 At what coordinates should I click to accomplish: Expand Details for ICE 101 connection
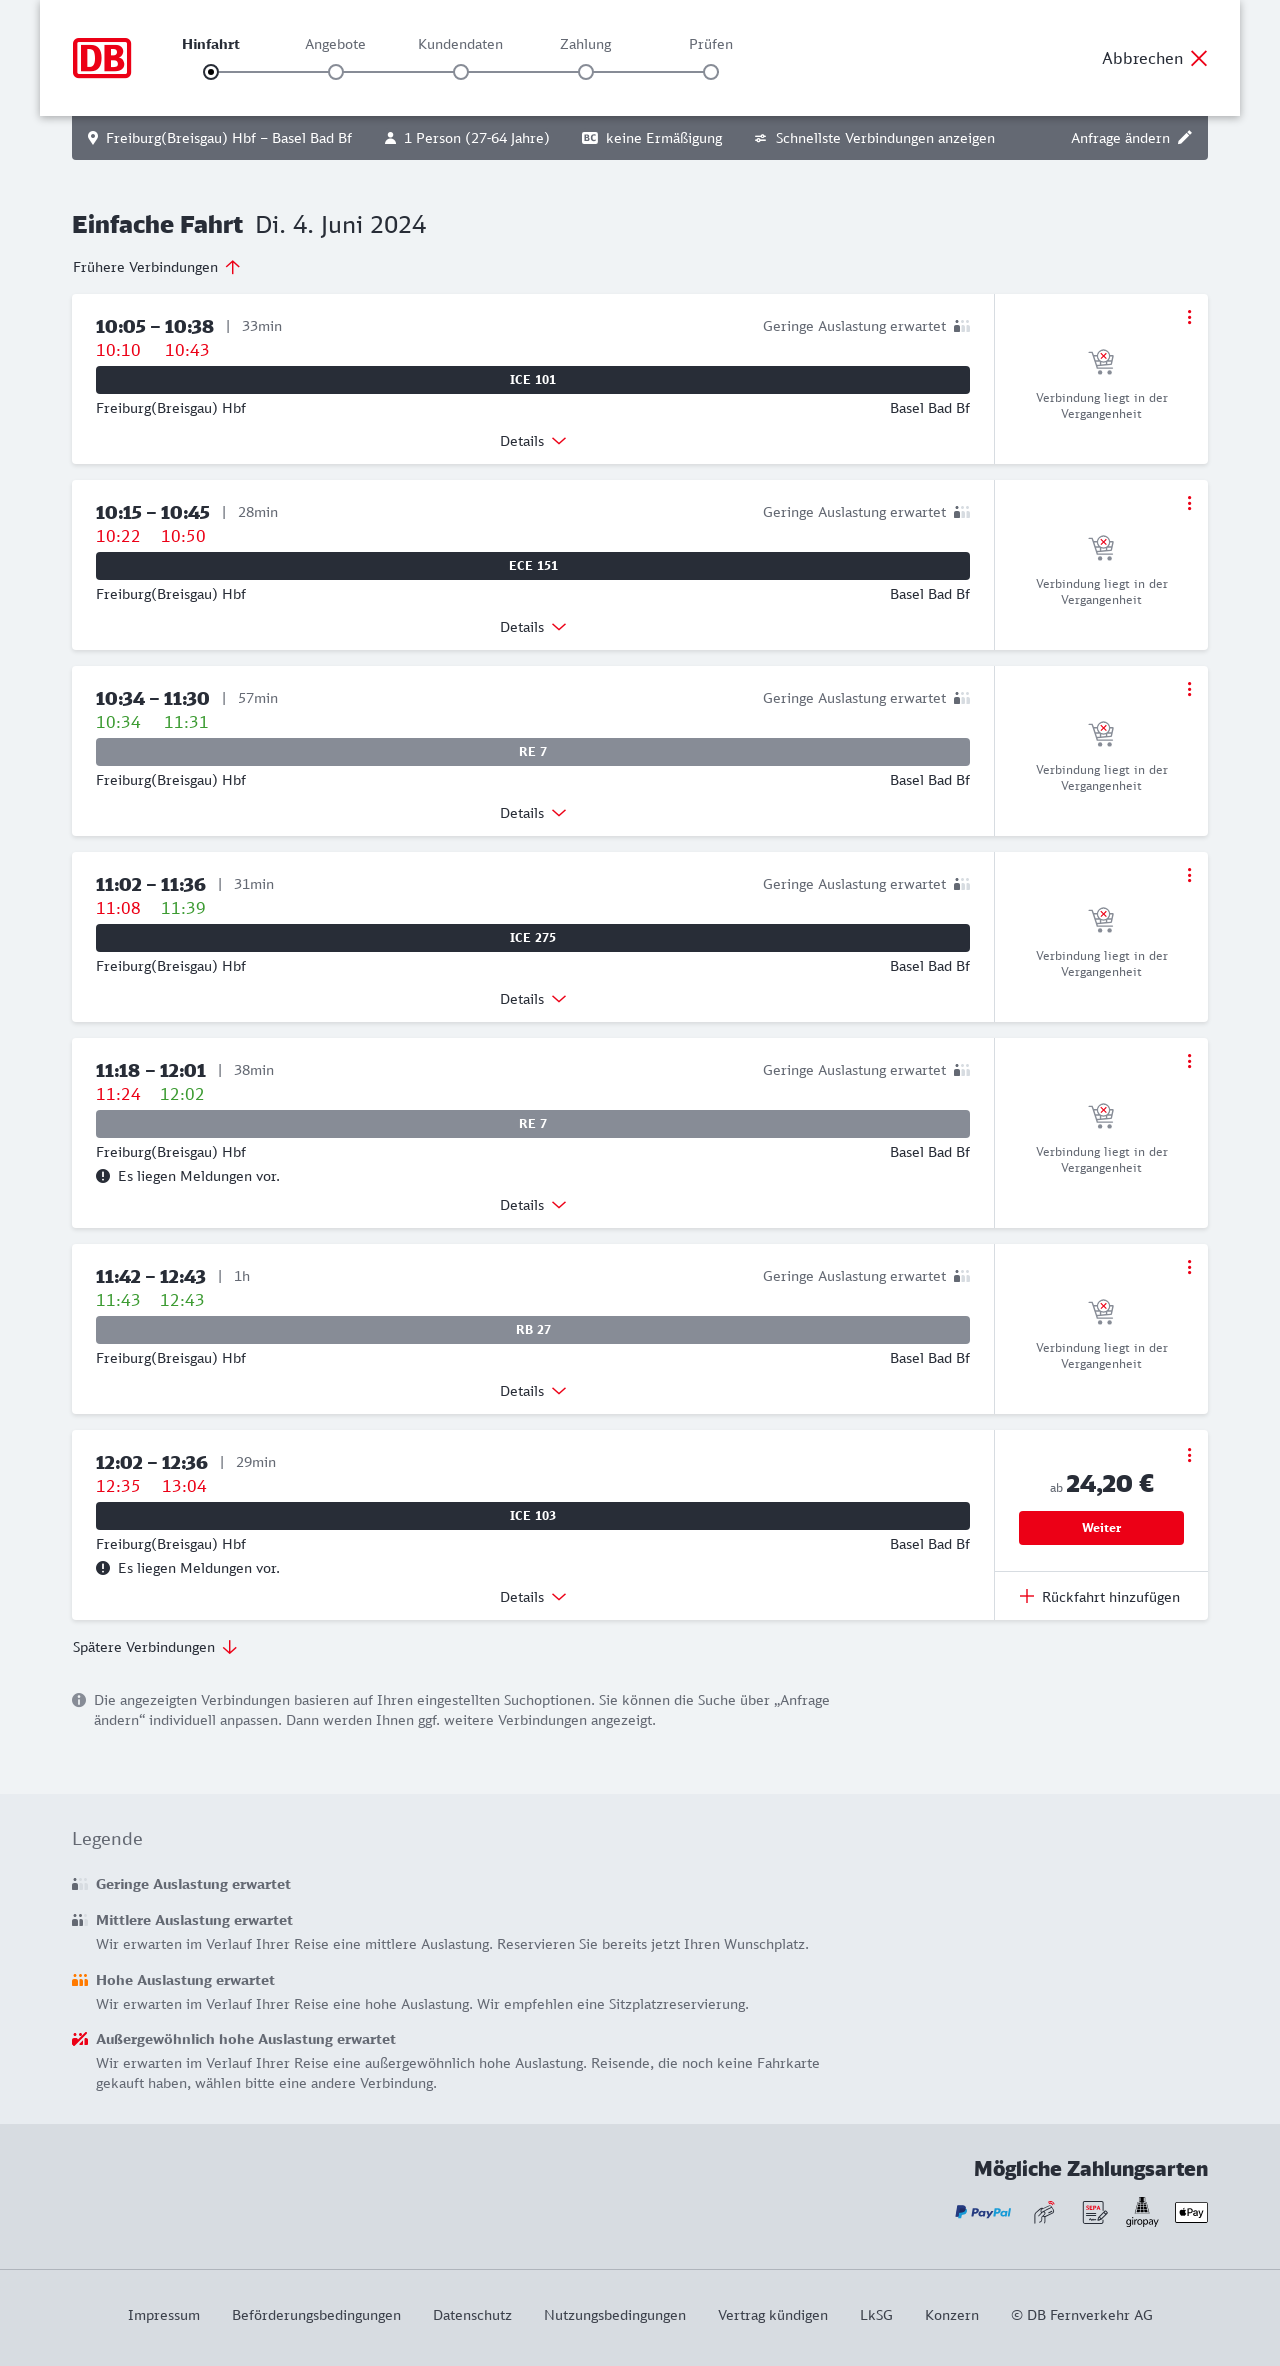[x=533, y=441]
